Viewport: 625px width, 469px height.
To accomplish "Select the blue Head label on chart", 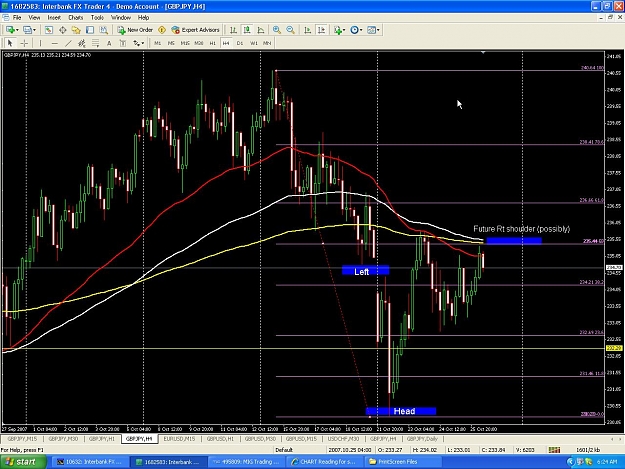I will point(401,411).
